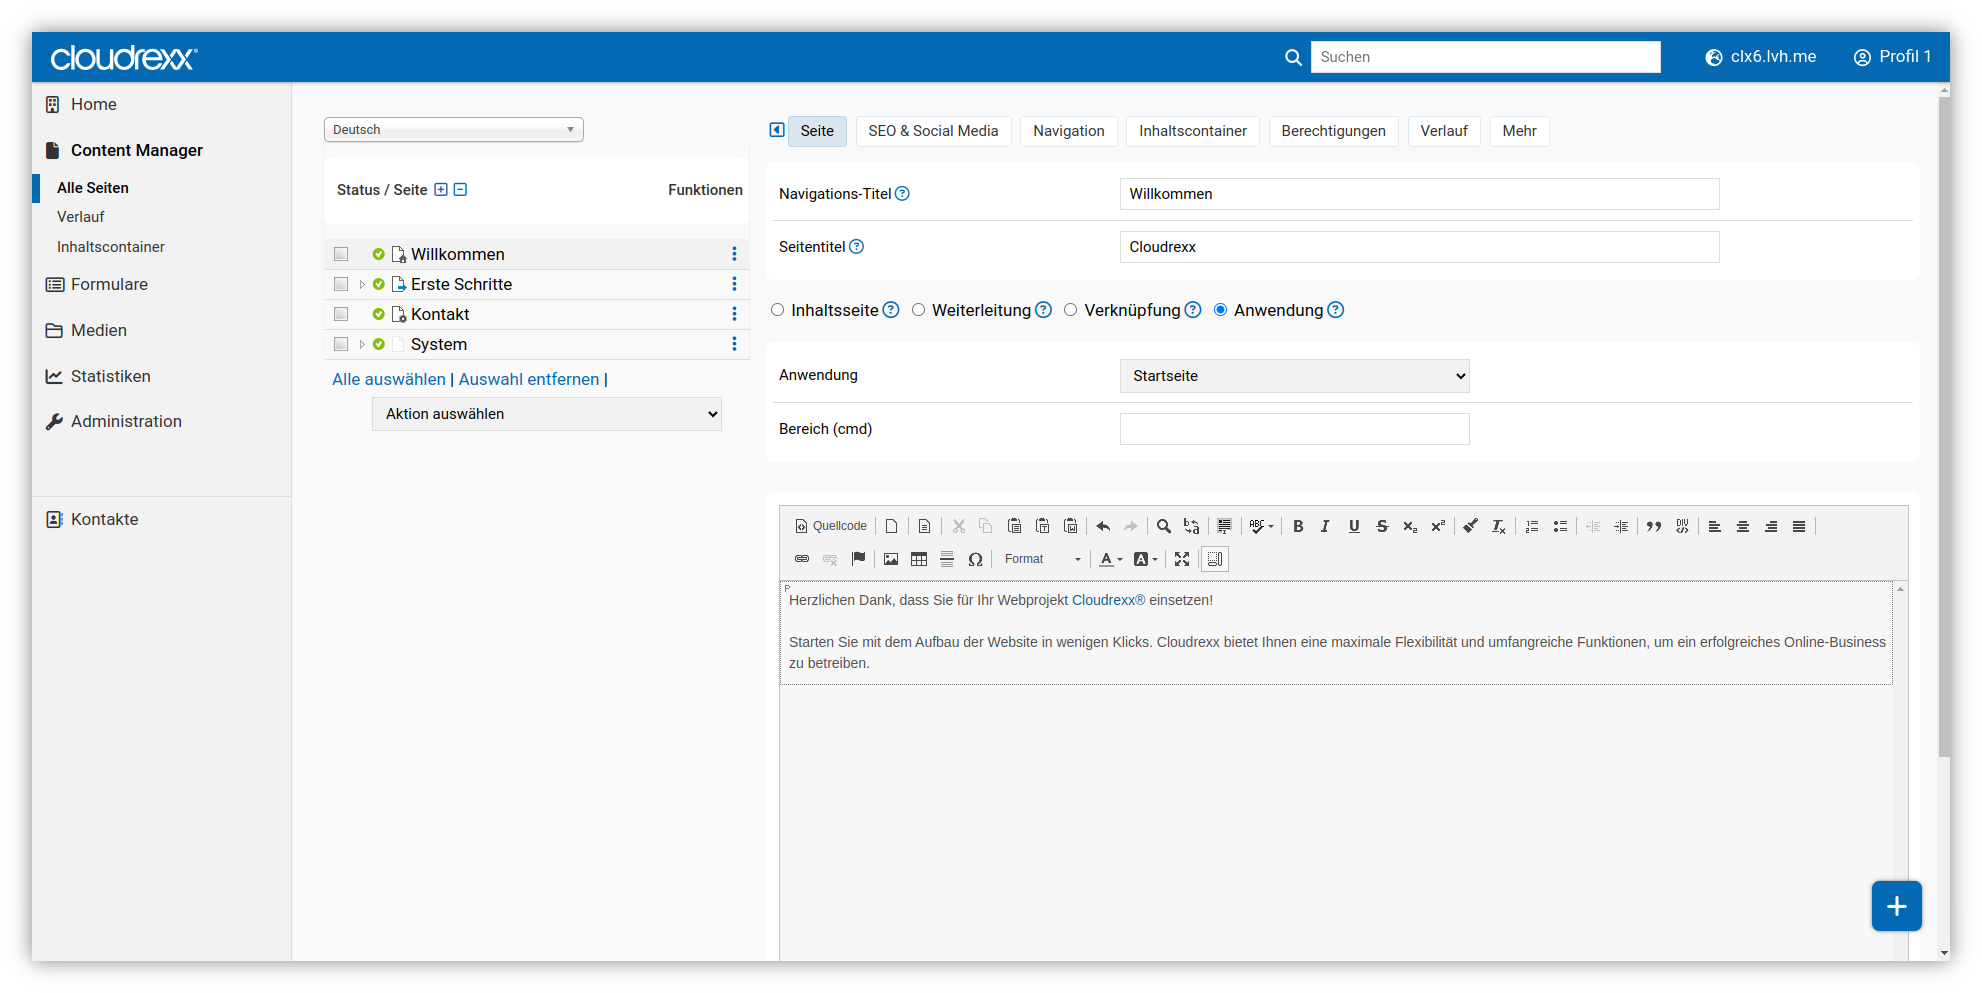Switch to SEO & Social Media tab
The height and width of the screenshot is (993, 1982).
(x=933, y=131)
